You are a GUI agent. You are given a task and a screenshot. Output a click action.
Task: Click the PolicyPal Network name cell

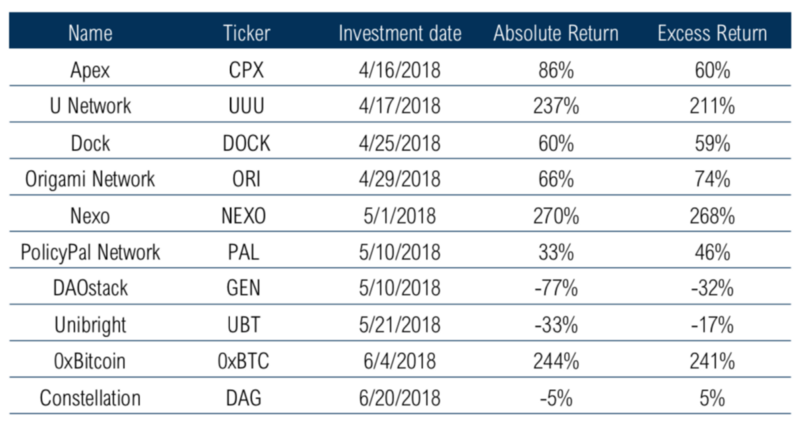point(92,251)
